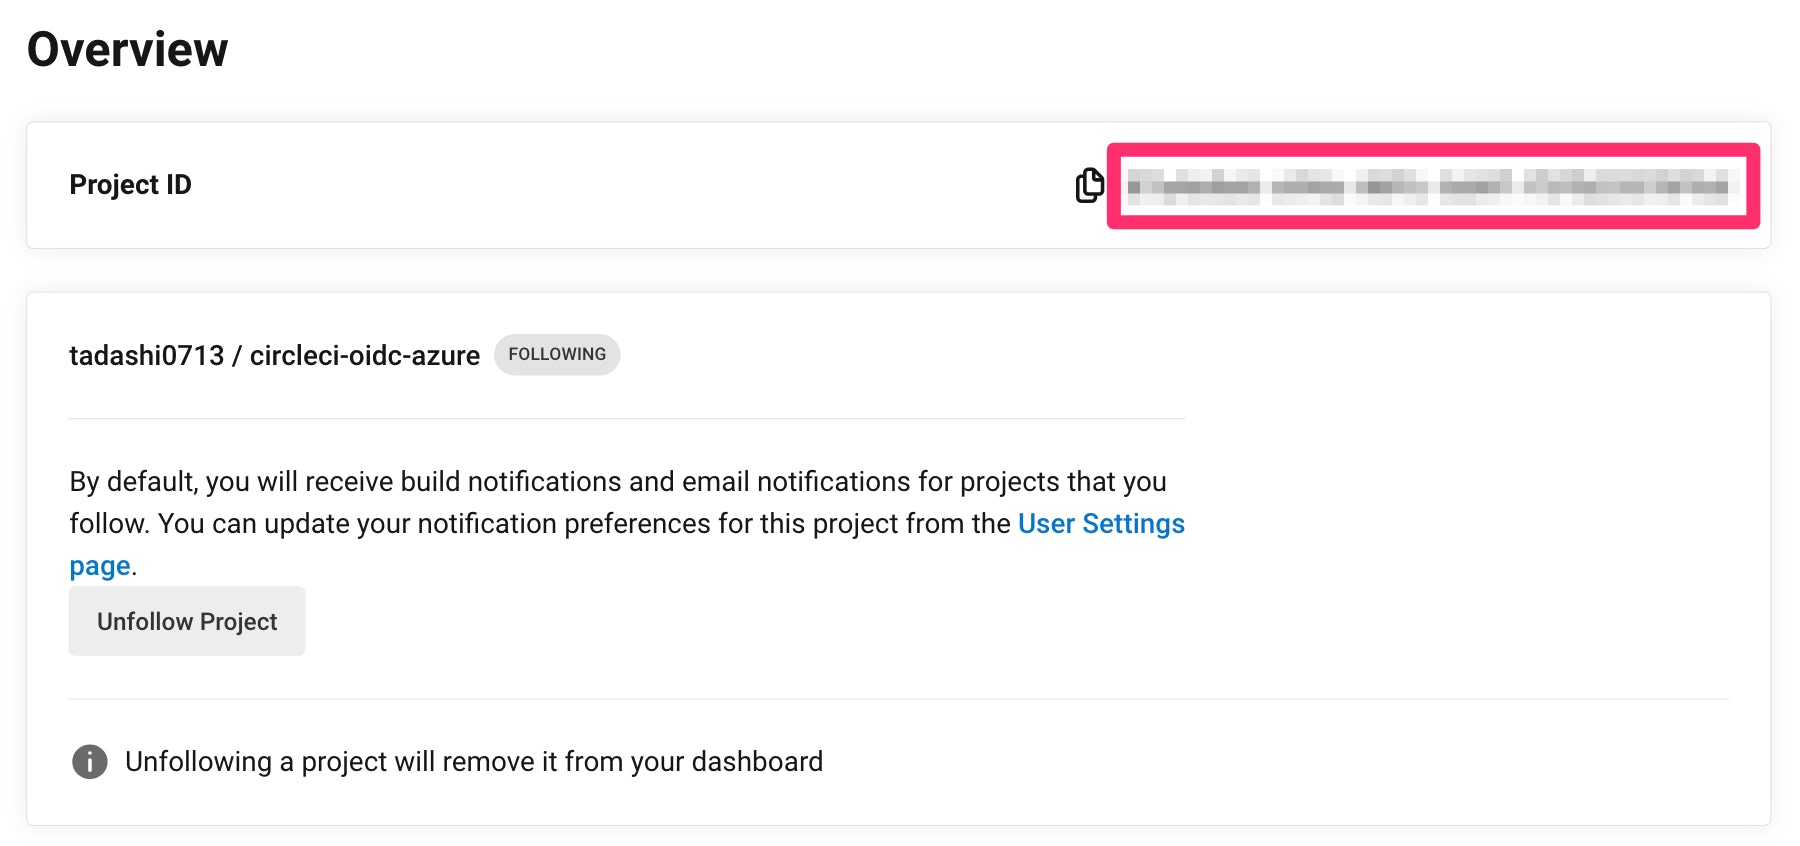Open the User Settings link
This screenshot has width=1800, height=846.
tap(1100, 524)
